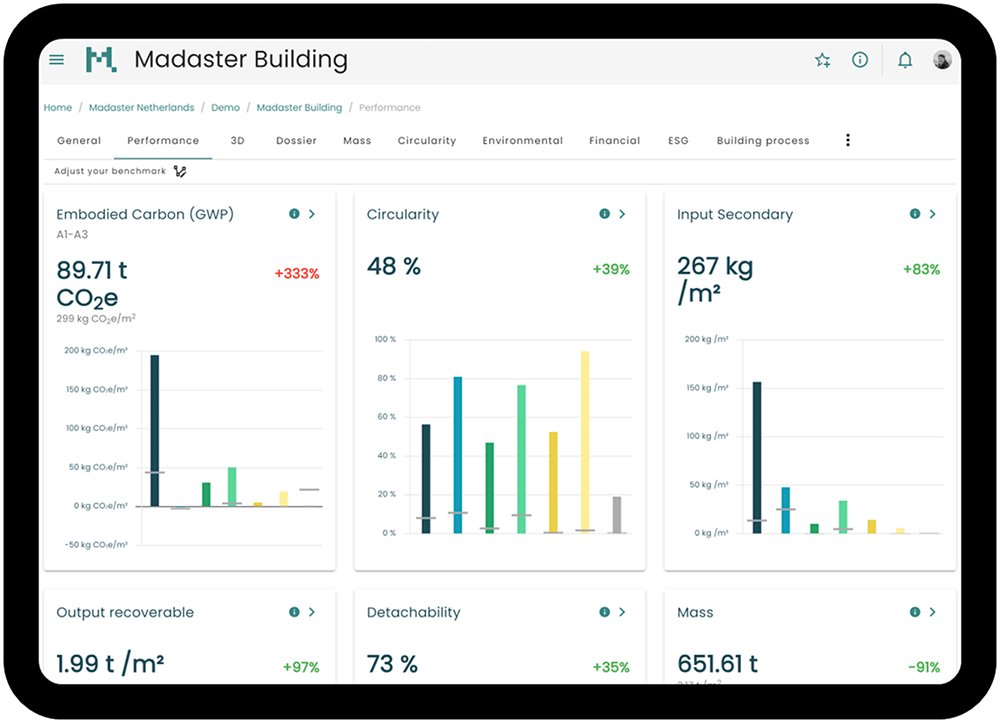This screenshot has width=1000, height=723.
Task: Open the more tabs three-dot menu
Action: 848,141
